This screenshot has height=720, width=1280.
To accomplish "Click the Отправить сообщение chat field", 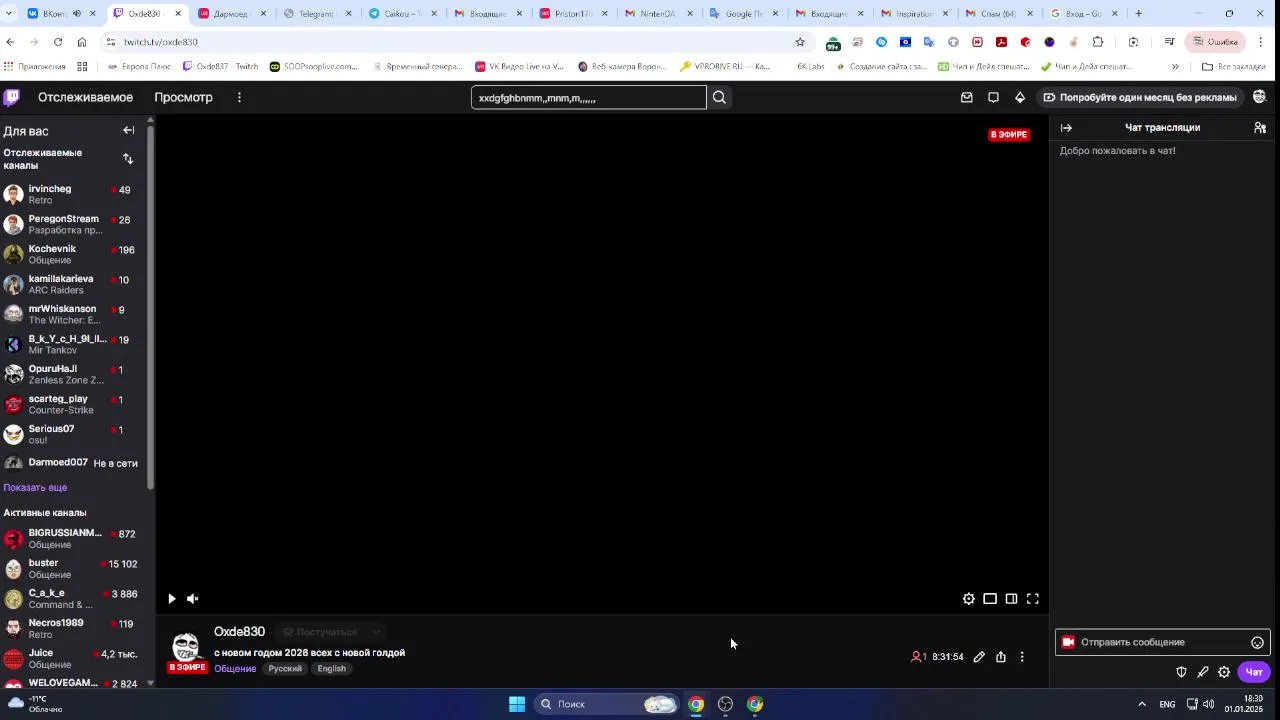I will 1162,642.
